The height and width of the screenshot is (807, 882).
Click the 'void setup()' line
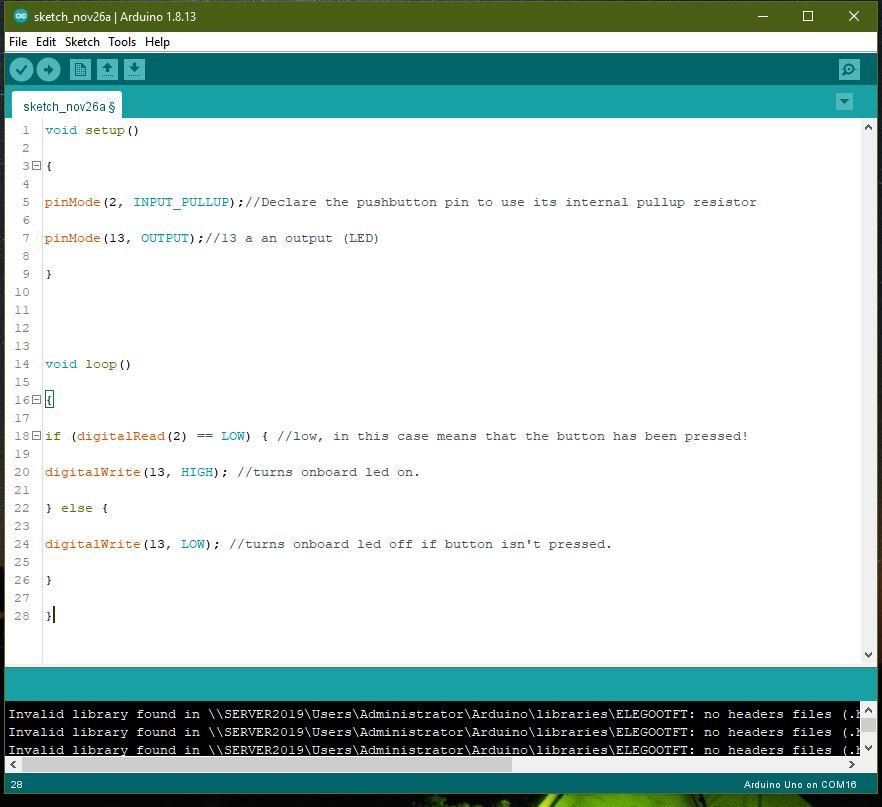click(92, 130)
